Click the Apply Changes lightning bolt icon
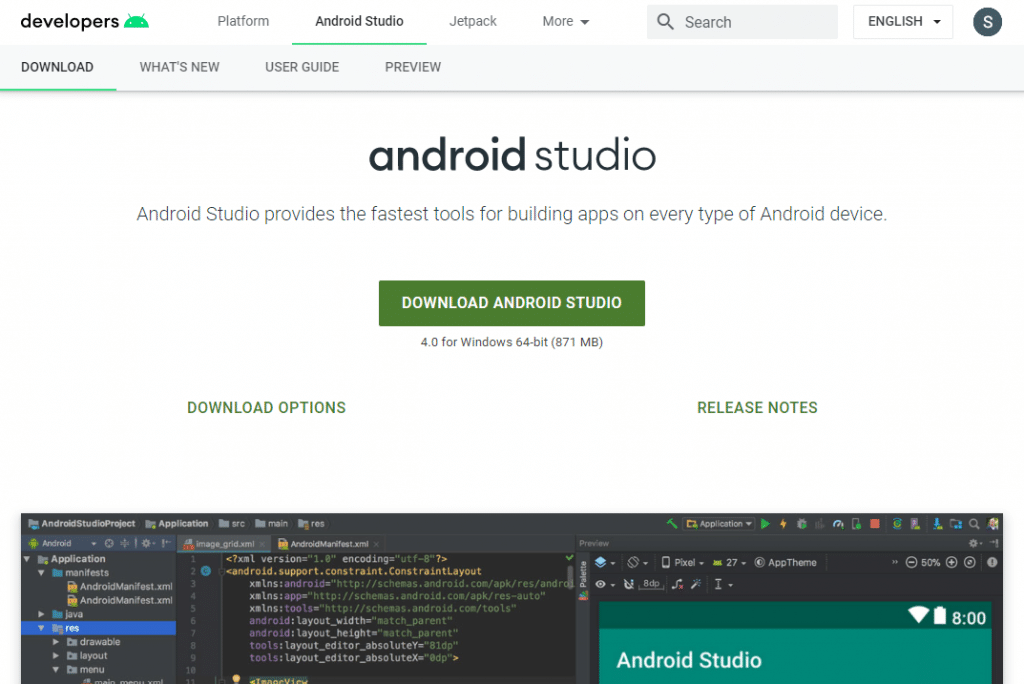Image resolution: width=1024 pixels, height=684 pixels. pyautogui.click(x=783, y=524)
